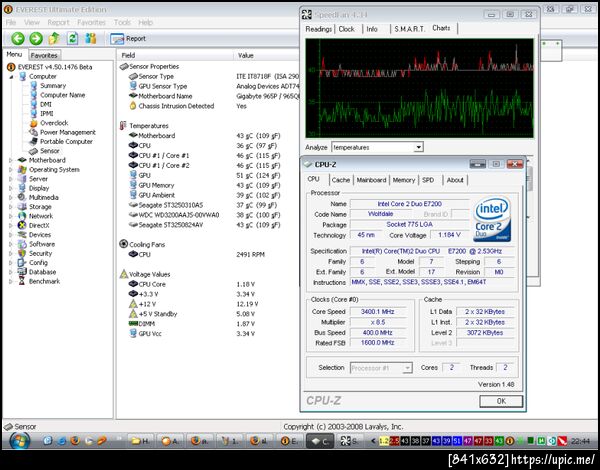This screenshot has height=470, width=600.
Task: Expand the Network tree node
Action: [11, 216]
